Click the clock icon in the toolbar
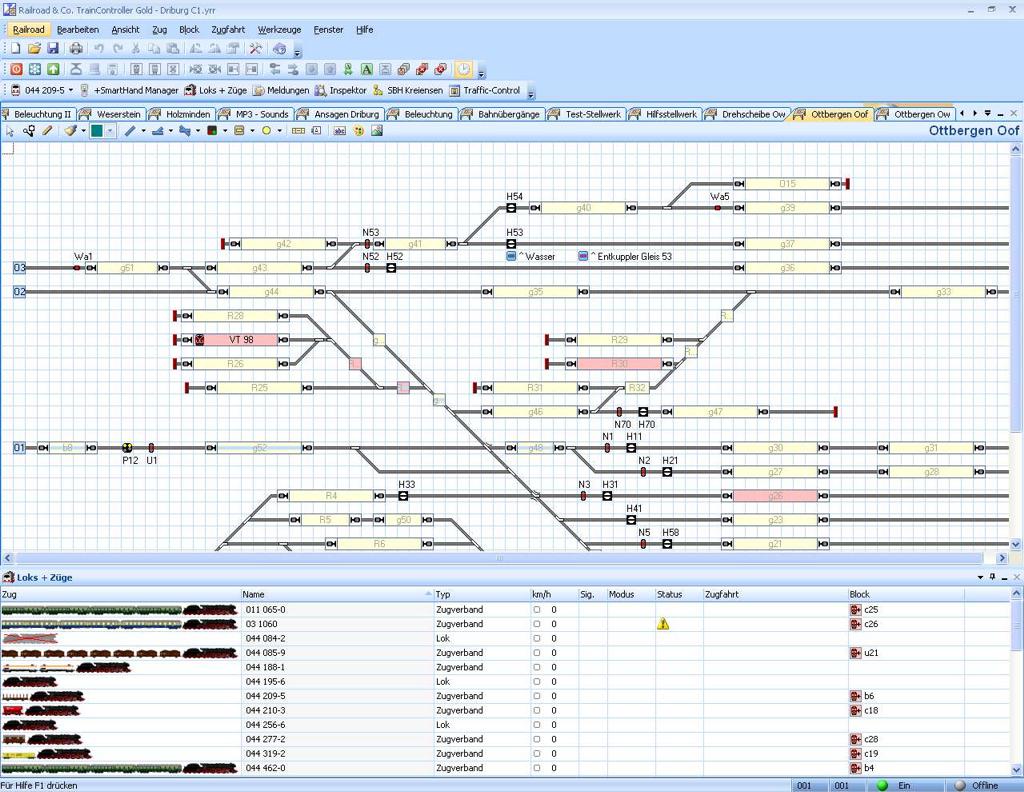The height and width of the screenshot is (792, 1024). (x=463, y=69)
